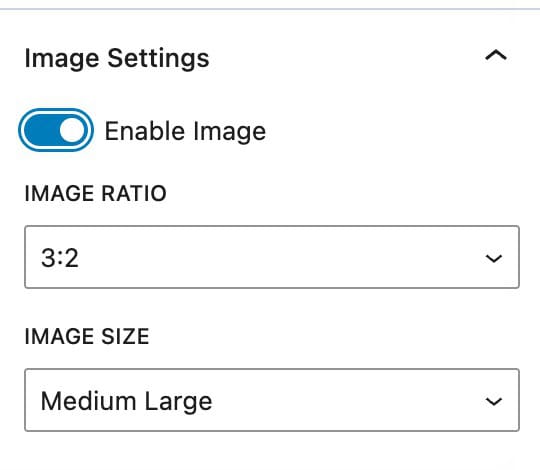Change image size from Medium Large

[272, 400]
